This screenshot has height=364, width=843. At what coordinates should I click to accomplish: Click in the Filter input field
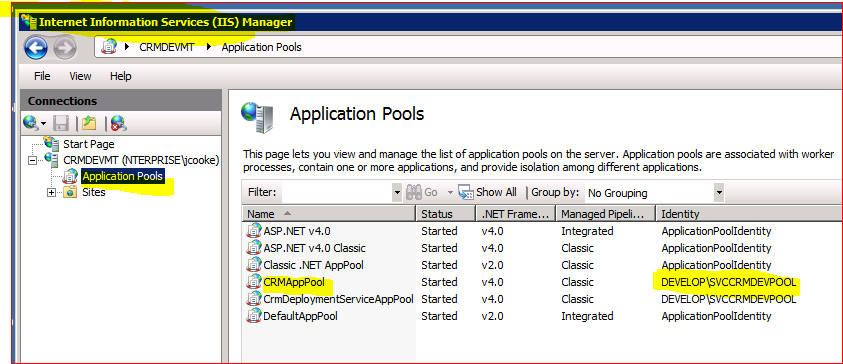pyautogui.click(x=337, y=192)
